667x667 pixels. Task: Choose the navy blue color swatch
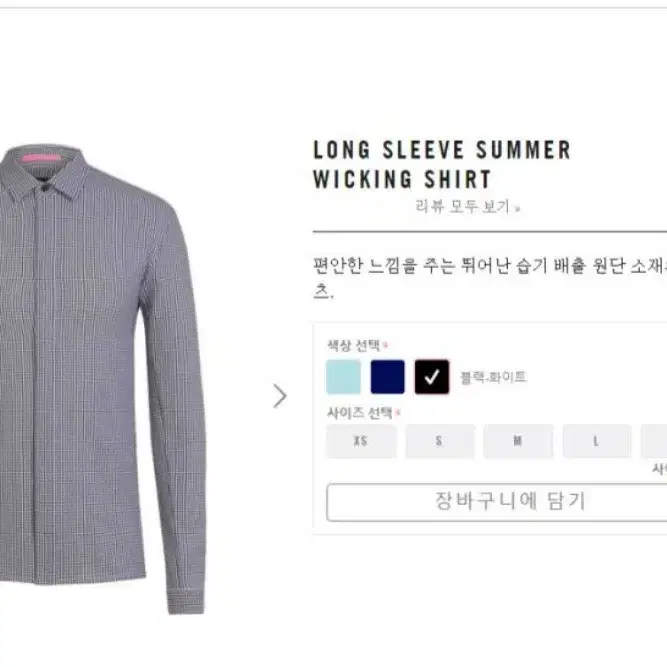[x=388, y=377]
